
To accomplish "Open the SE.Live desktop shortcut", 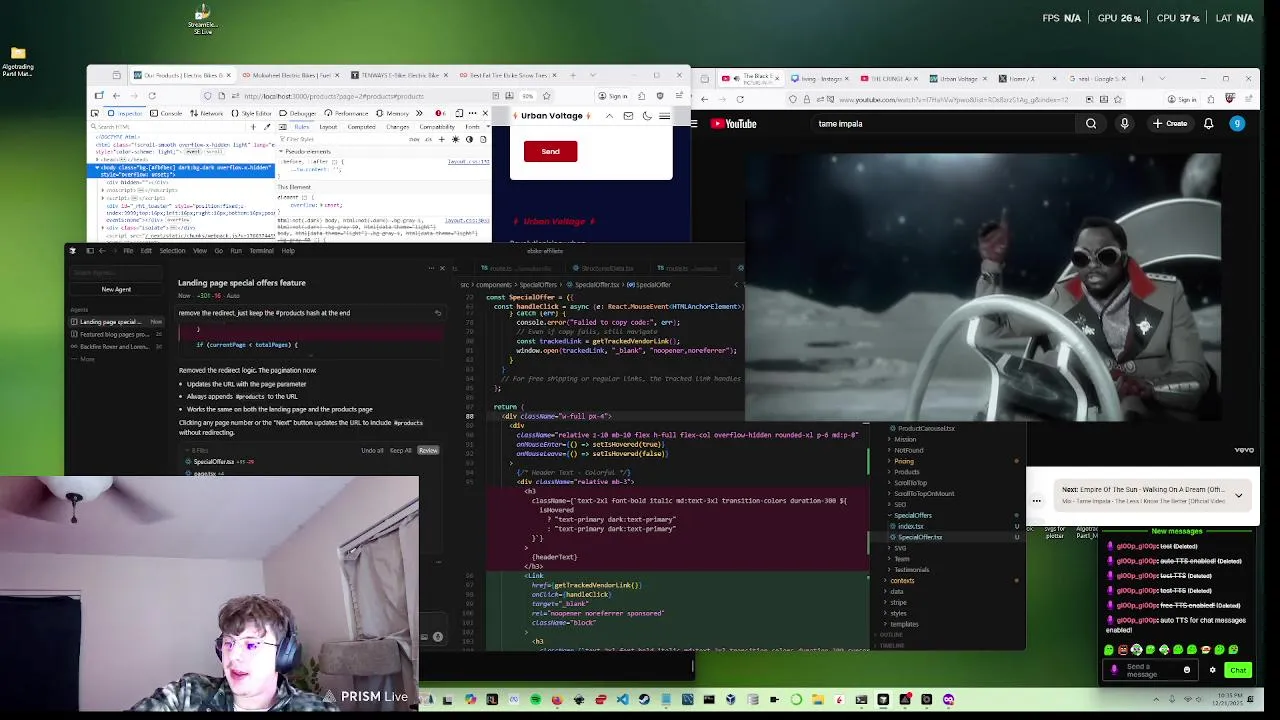I will point(202,19).
